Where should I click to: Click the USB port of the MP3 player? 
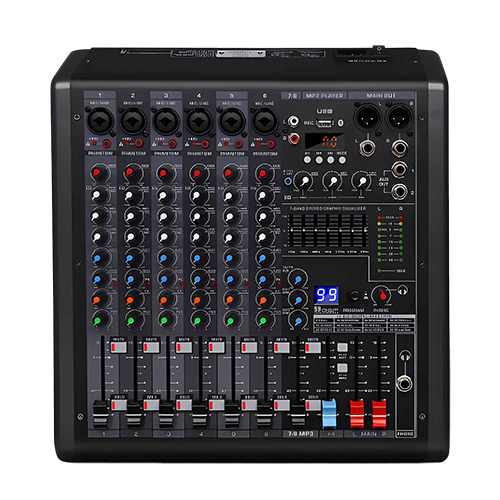(324, 123)
